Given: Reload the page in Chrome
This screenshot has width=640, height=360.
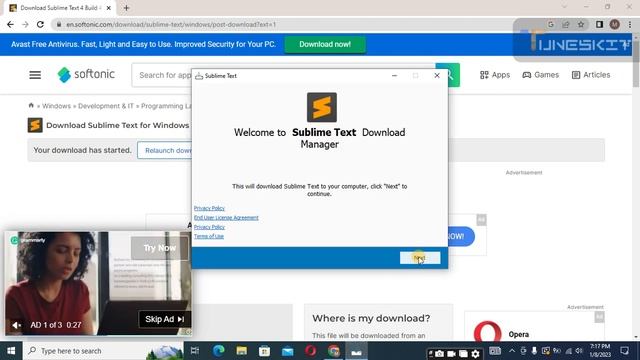Looking at the screenshot, I should pyautogui.click(x=40, y=24).
